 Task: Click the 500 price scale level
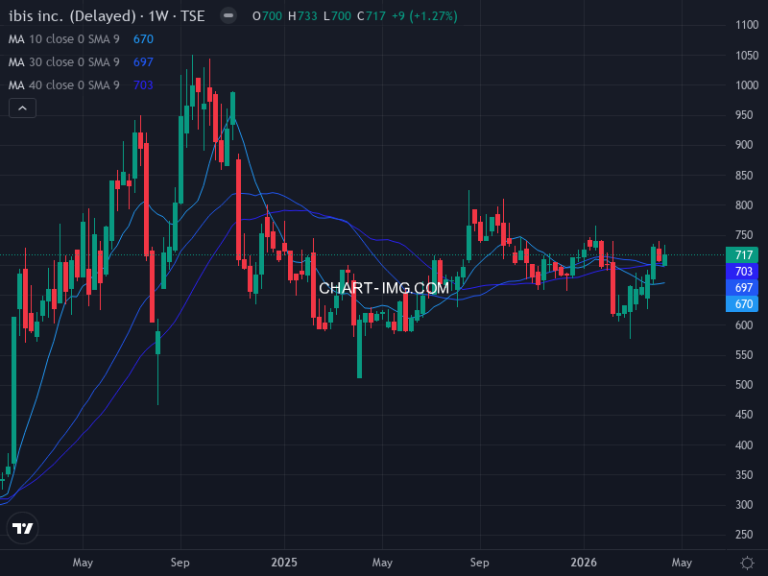point(746,385)
